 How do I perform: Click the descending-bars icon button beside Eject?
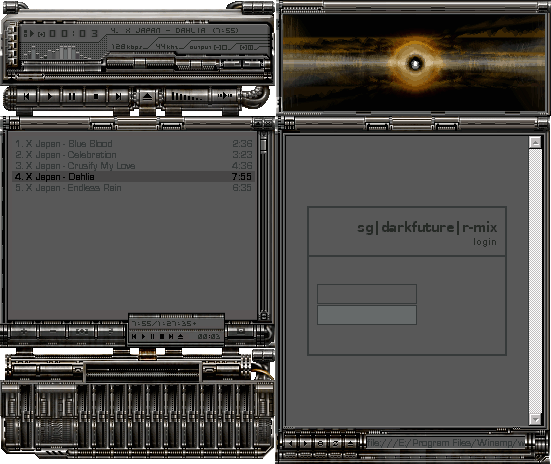pos(187,96)
